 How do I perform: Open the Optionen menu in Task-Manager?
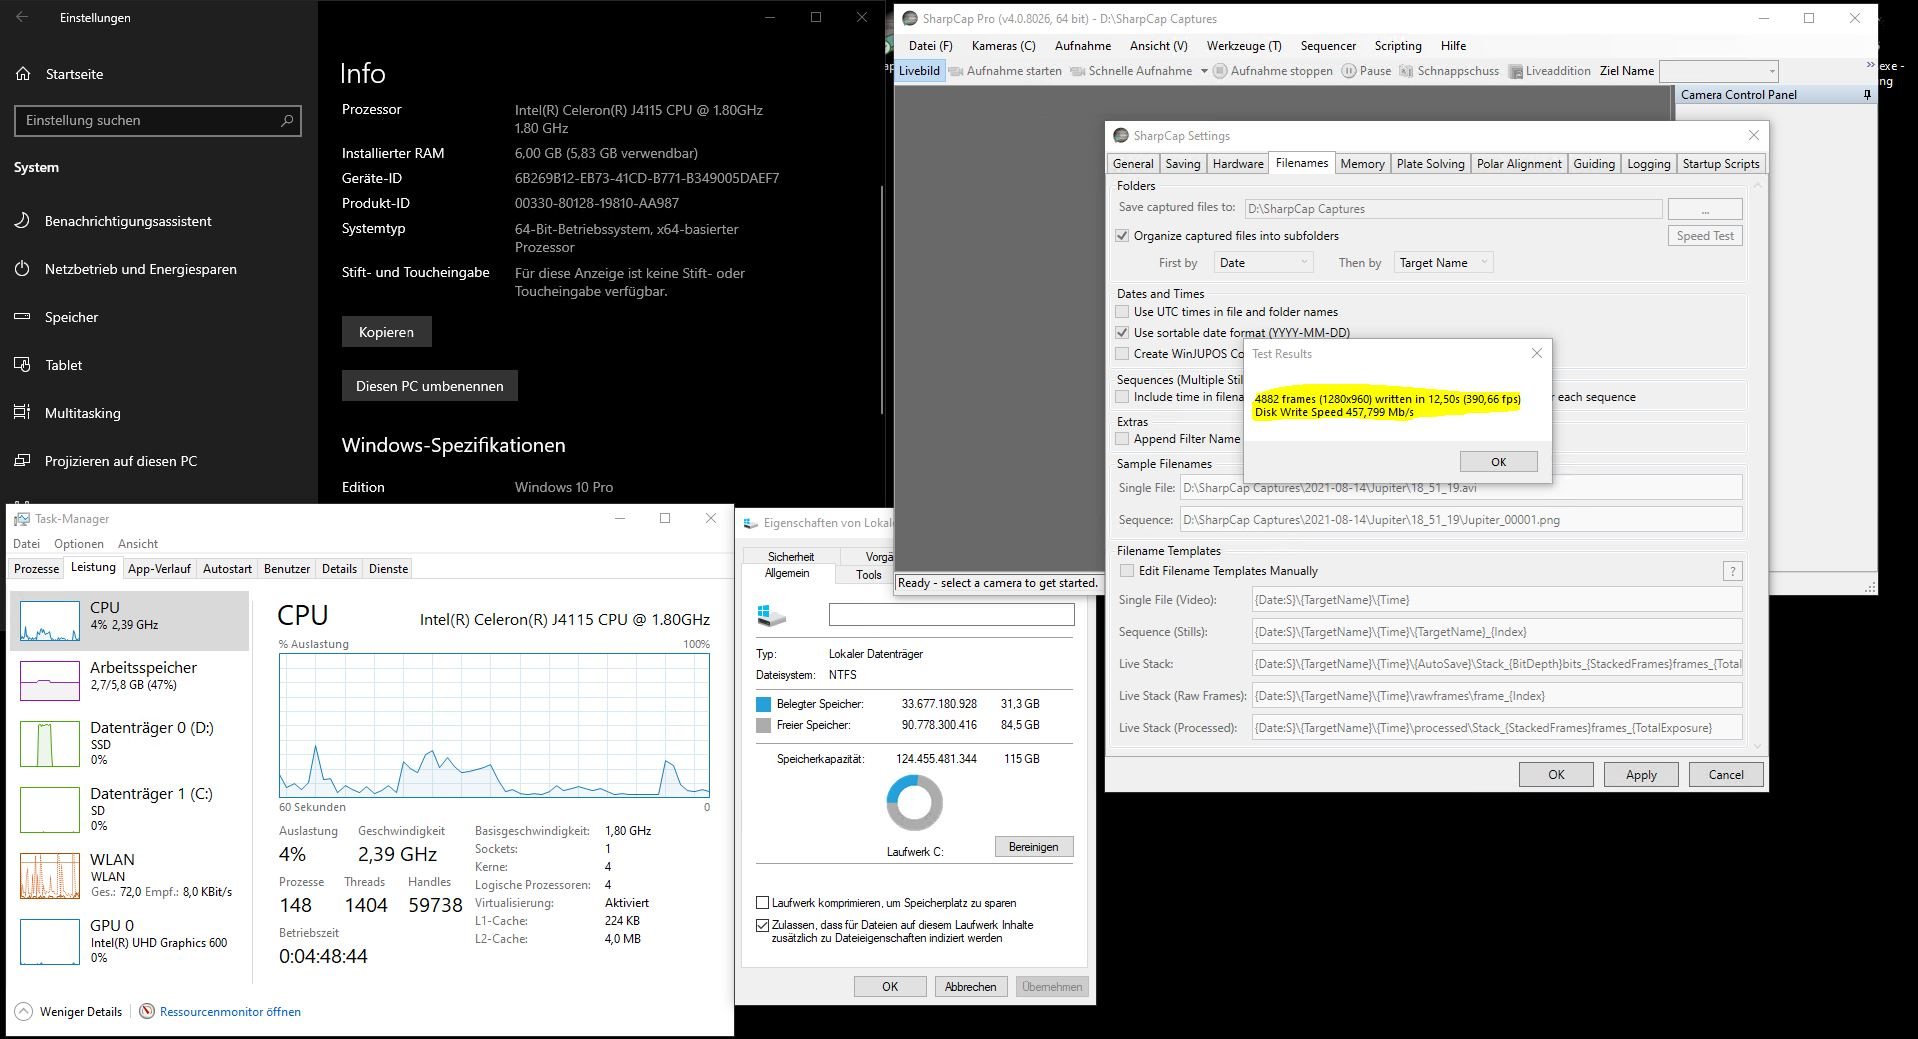(x=79, y=544)
